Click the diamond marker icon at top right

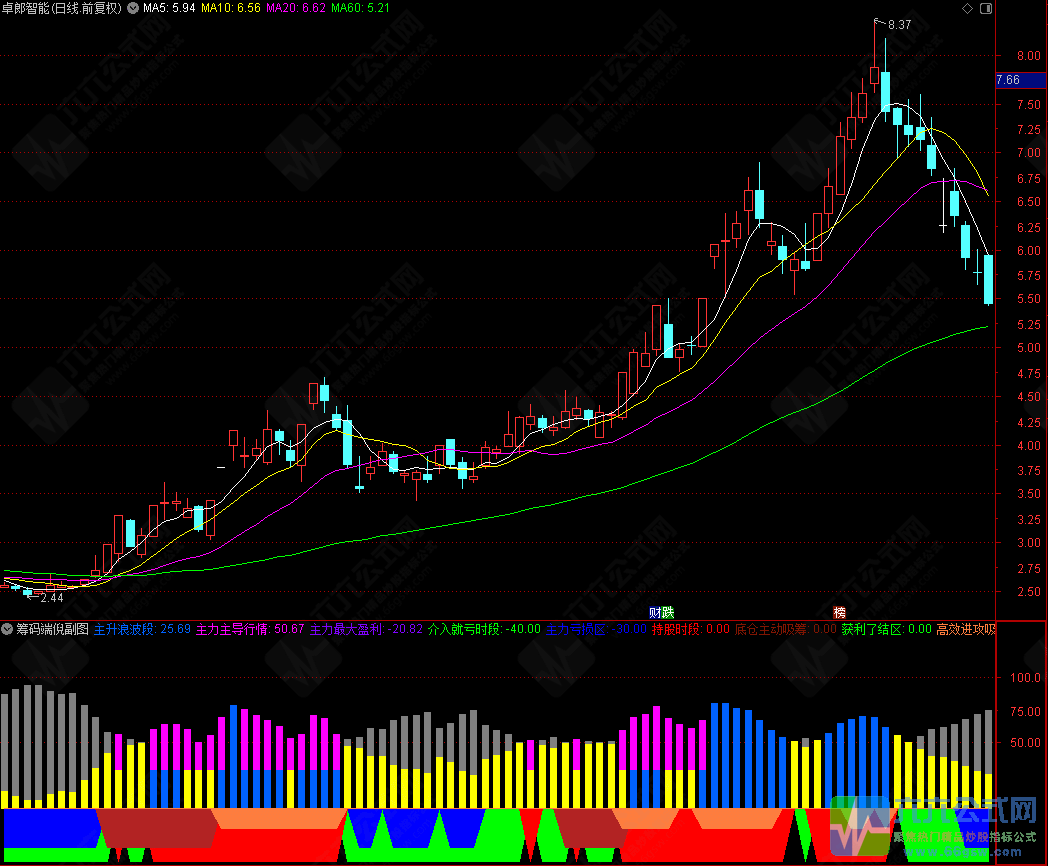tap(967, 8)
